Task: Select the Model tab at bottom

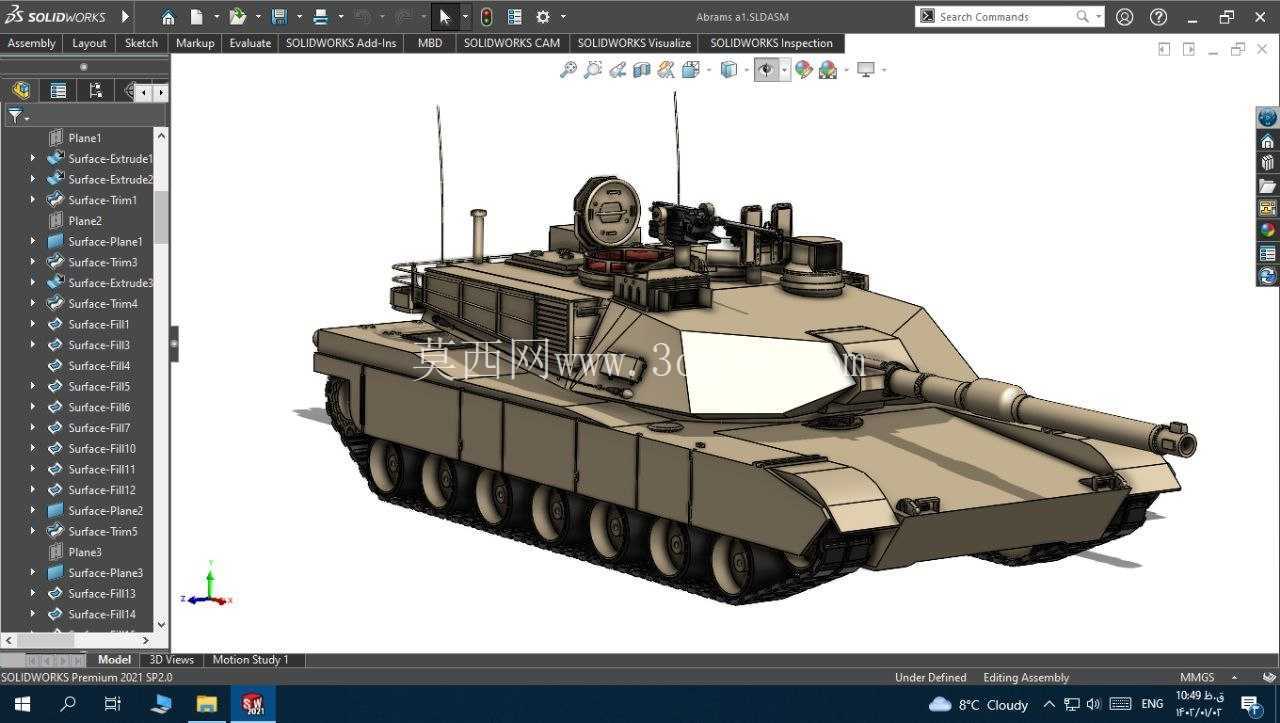Action: point(114,659)
